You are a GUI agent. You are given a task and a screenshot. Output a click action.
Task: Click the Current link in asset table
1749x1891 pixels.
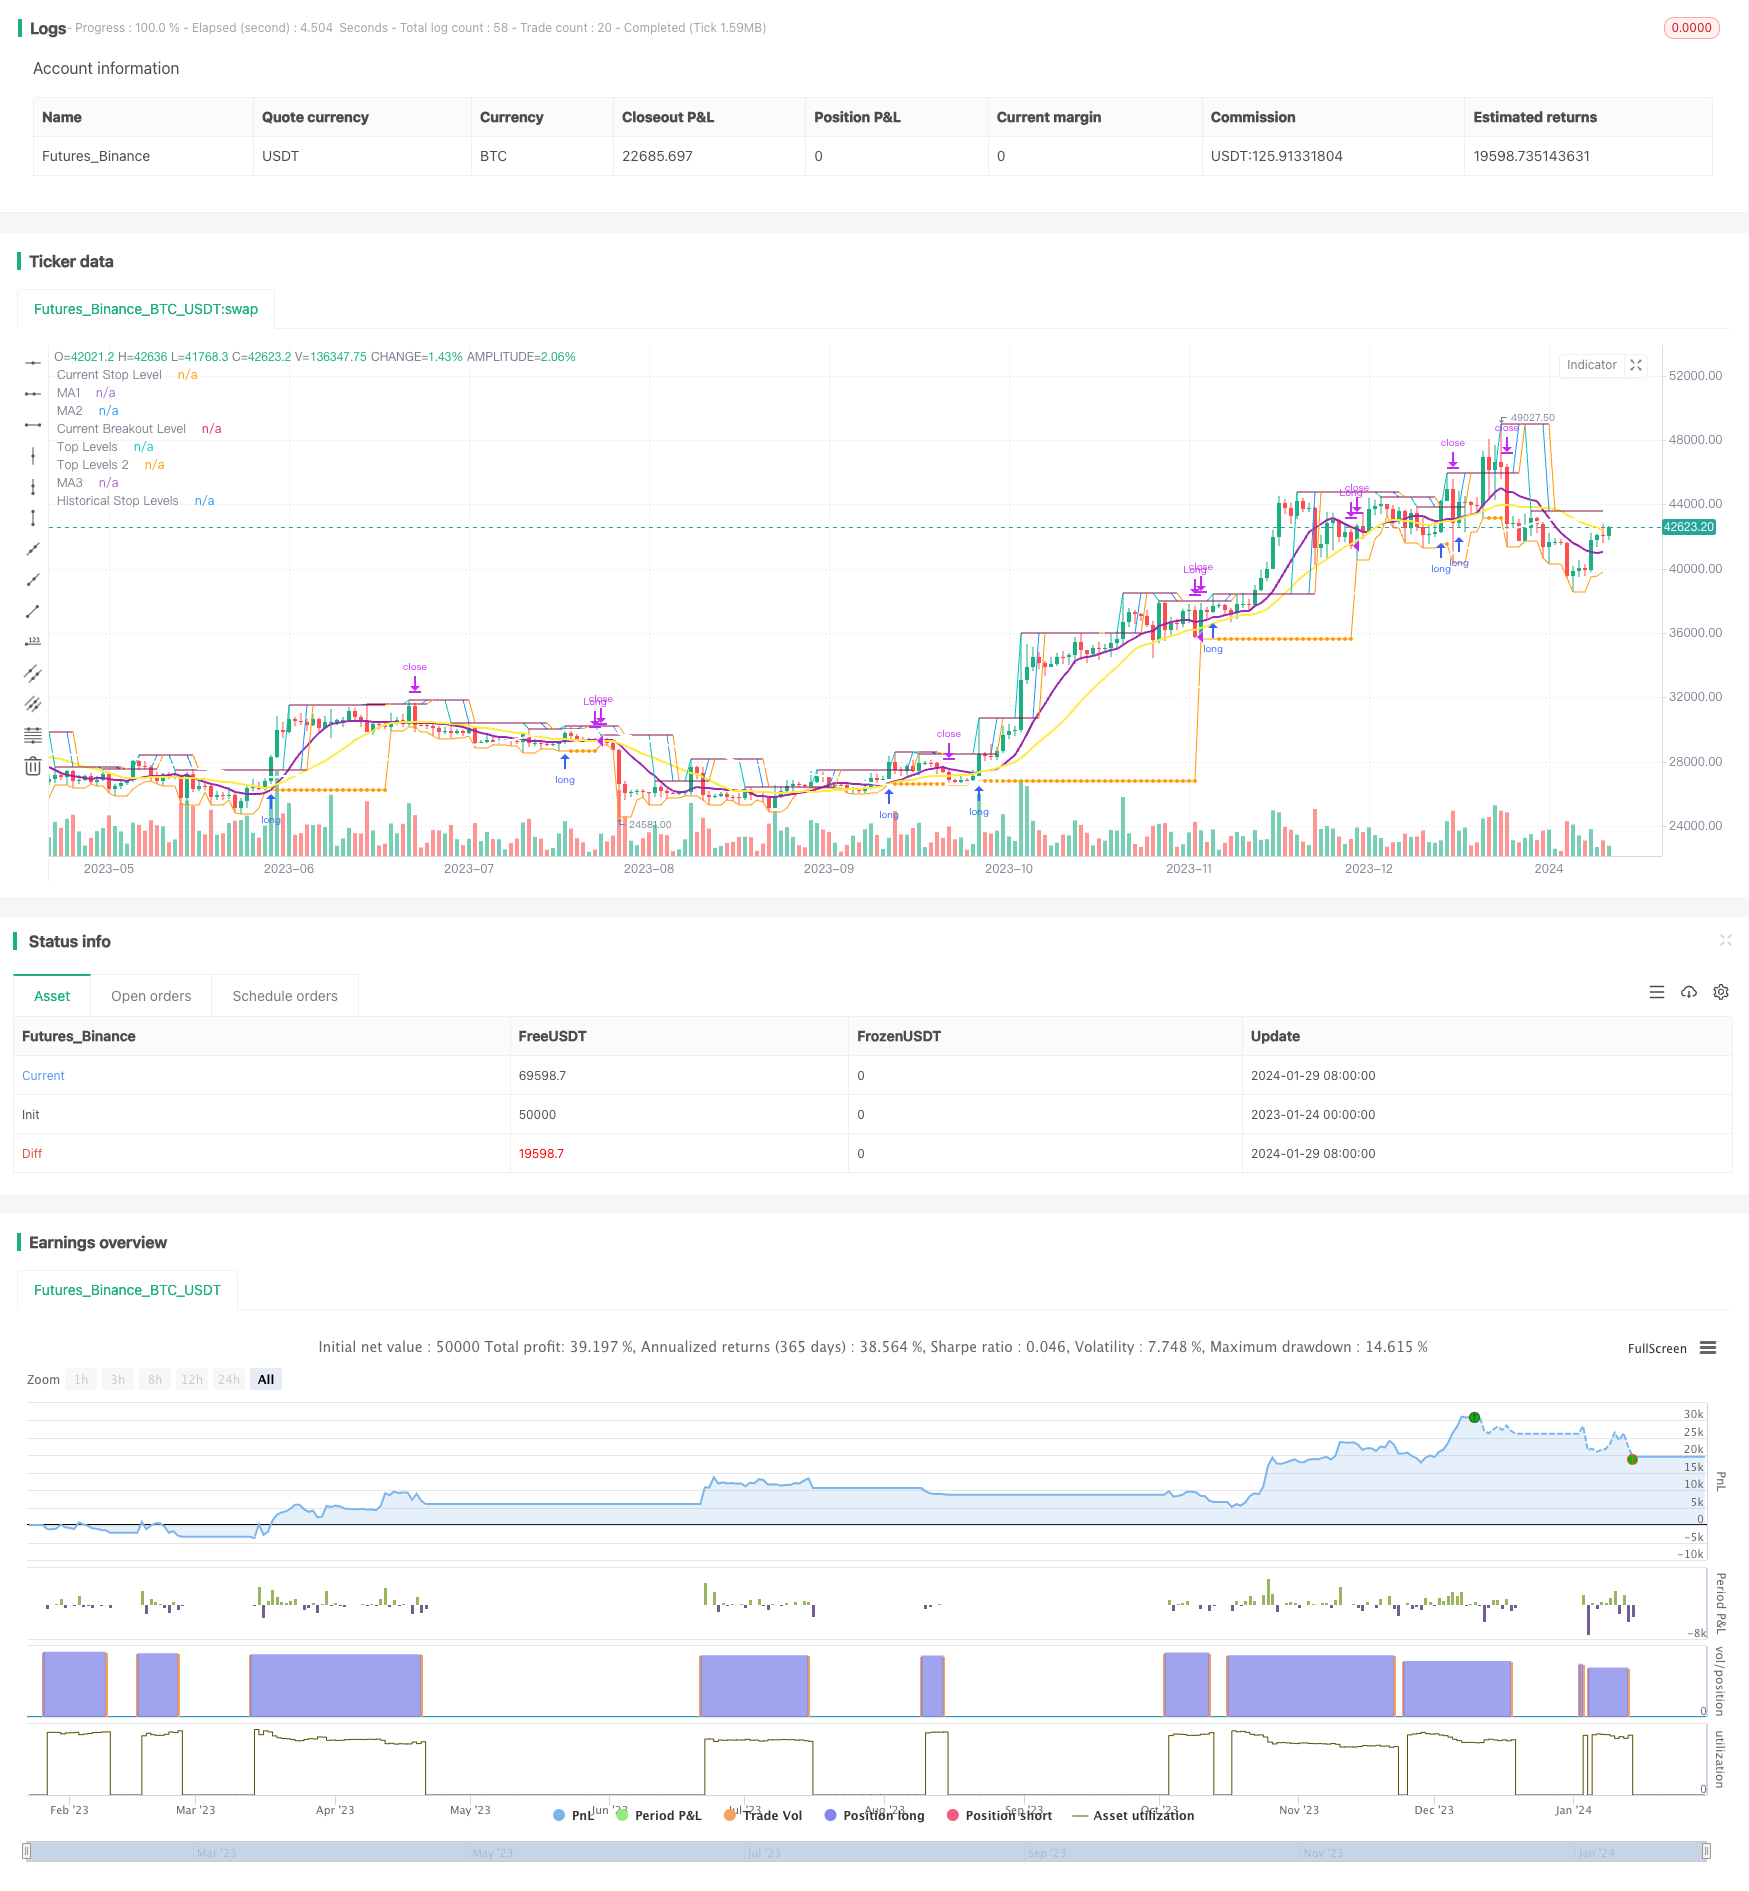(43, 1075)
